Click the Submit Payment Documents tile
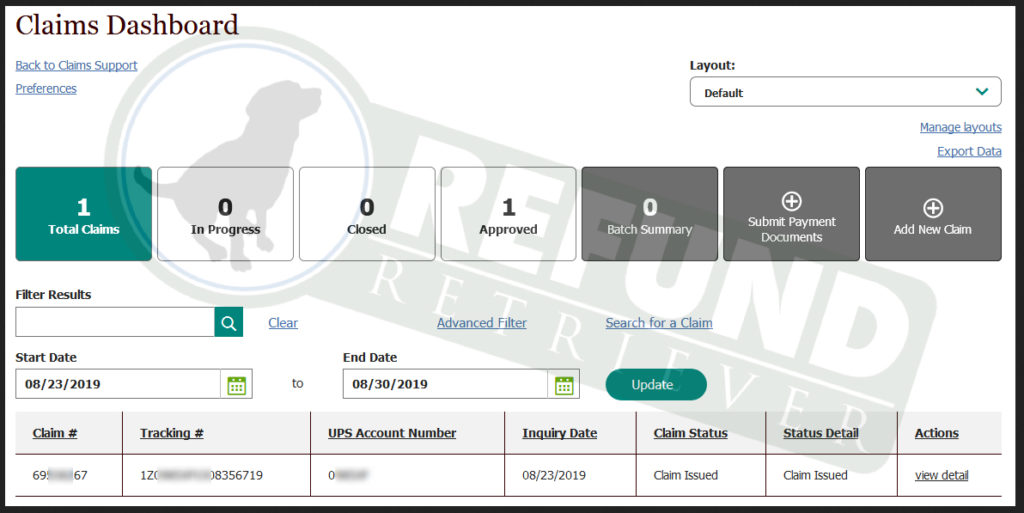 791,214
